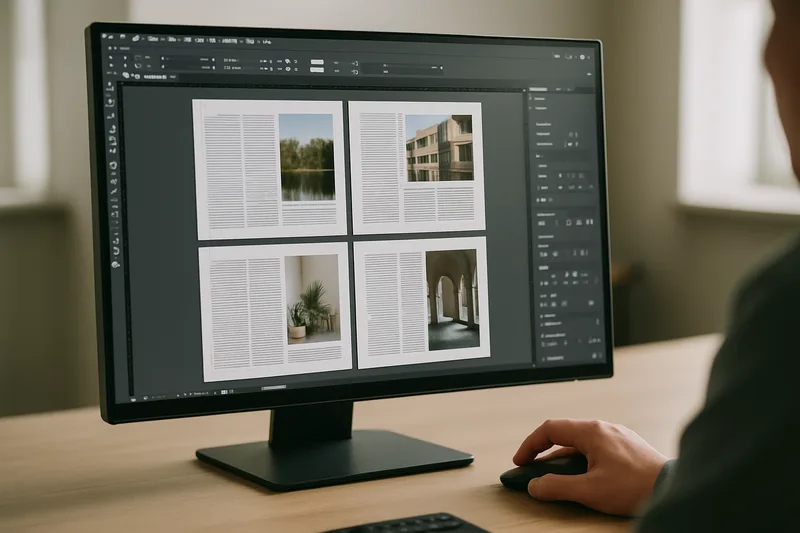
Task: Click the round icon at the top-right of the app bar
Action: 582,58
